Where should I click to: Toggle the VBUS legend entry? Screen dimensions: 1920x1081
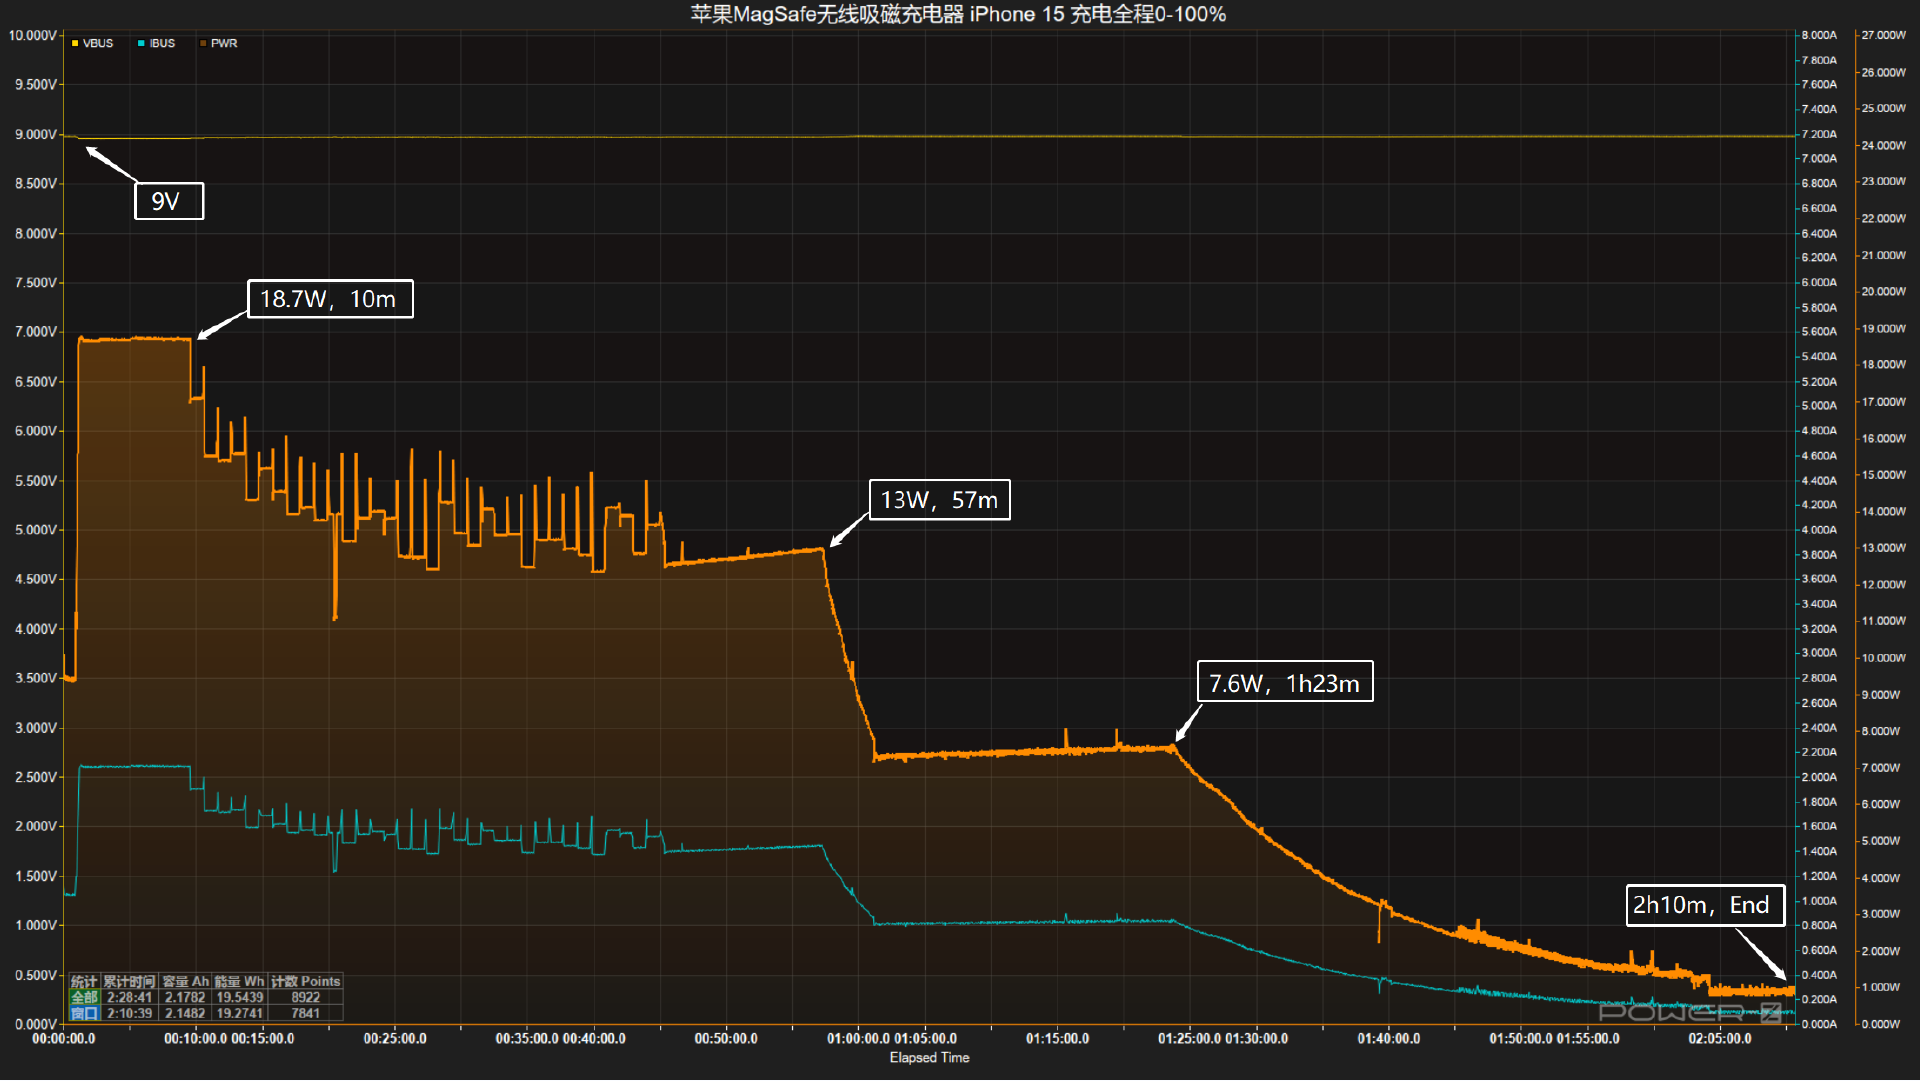point(97,43)
